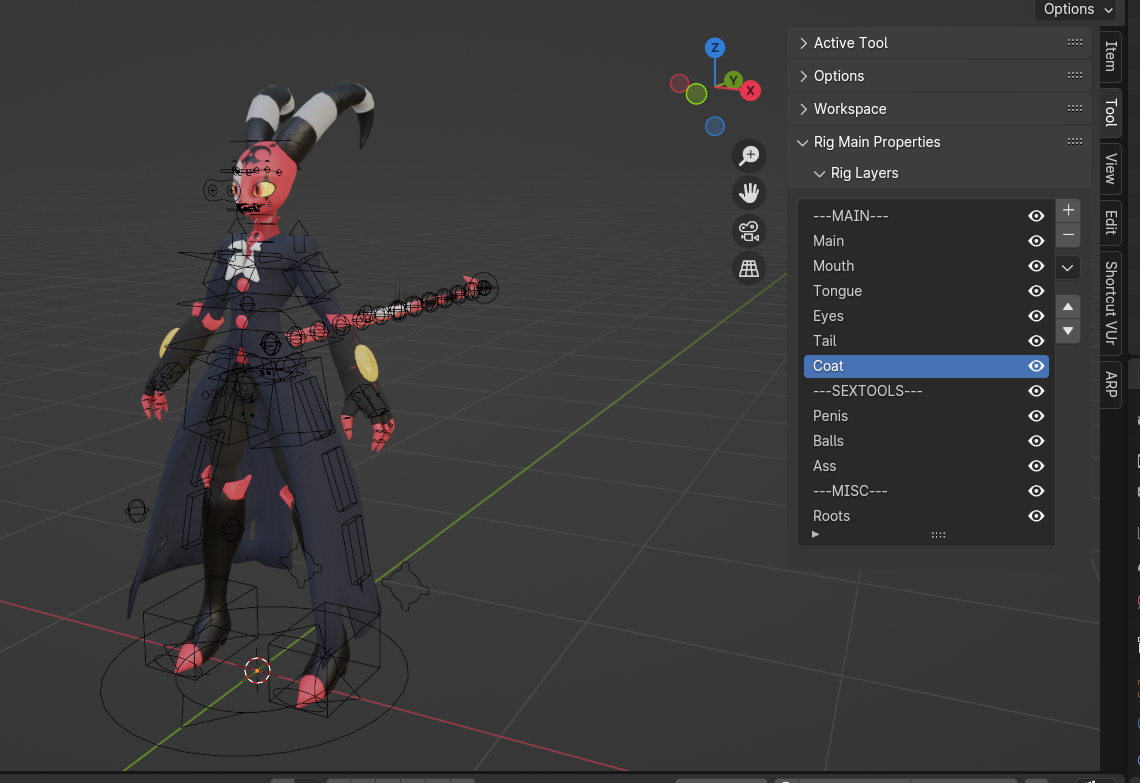Hide the Mouth rig layer
Viewport: 1140px width, 783px height.
pyautogui.click(x=1036, y=266)
